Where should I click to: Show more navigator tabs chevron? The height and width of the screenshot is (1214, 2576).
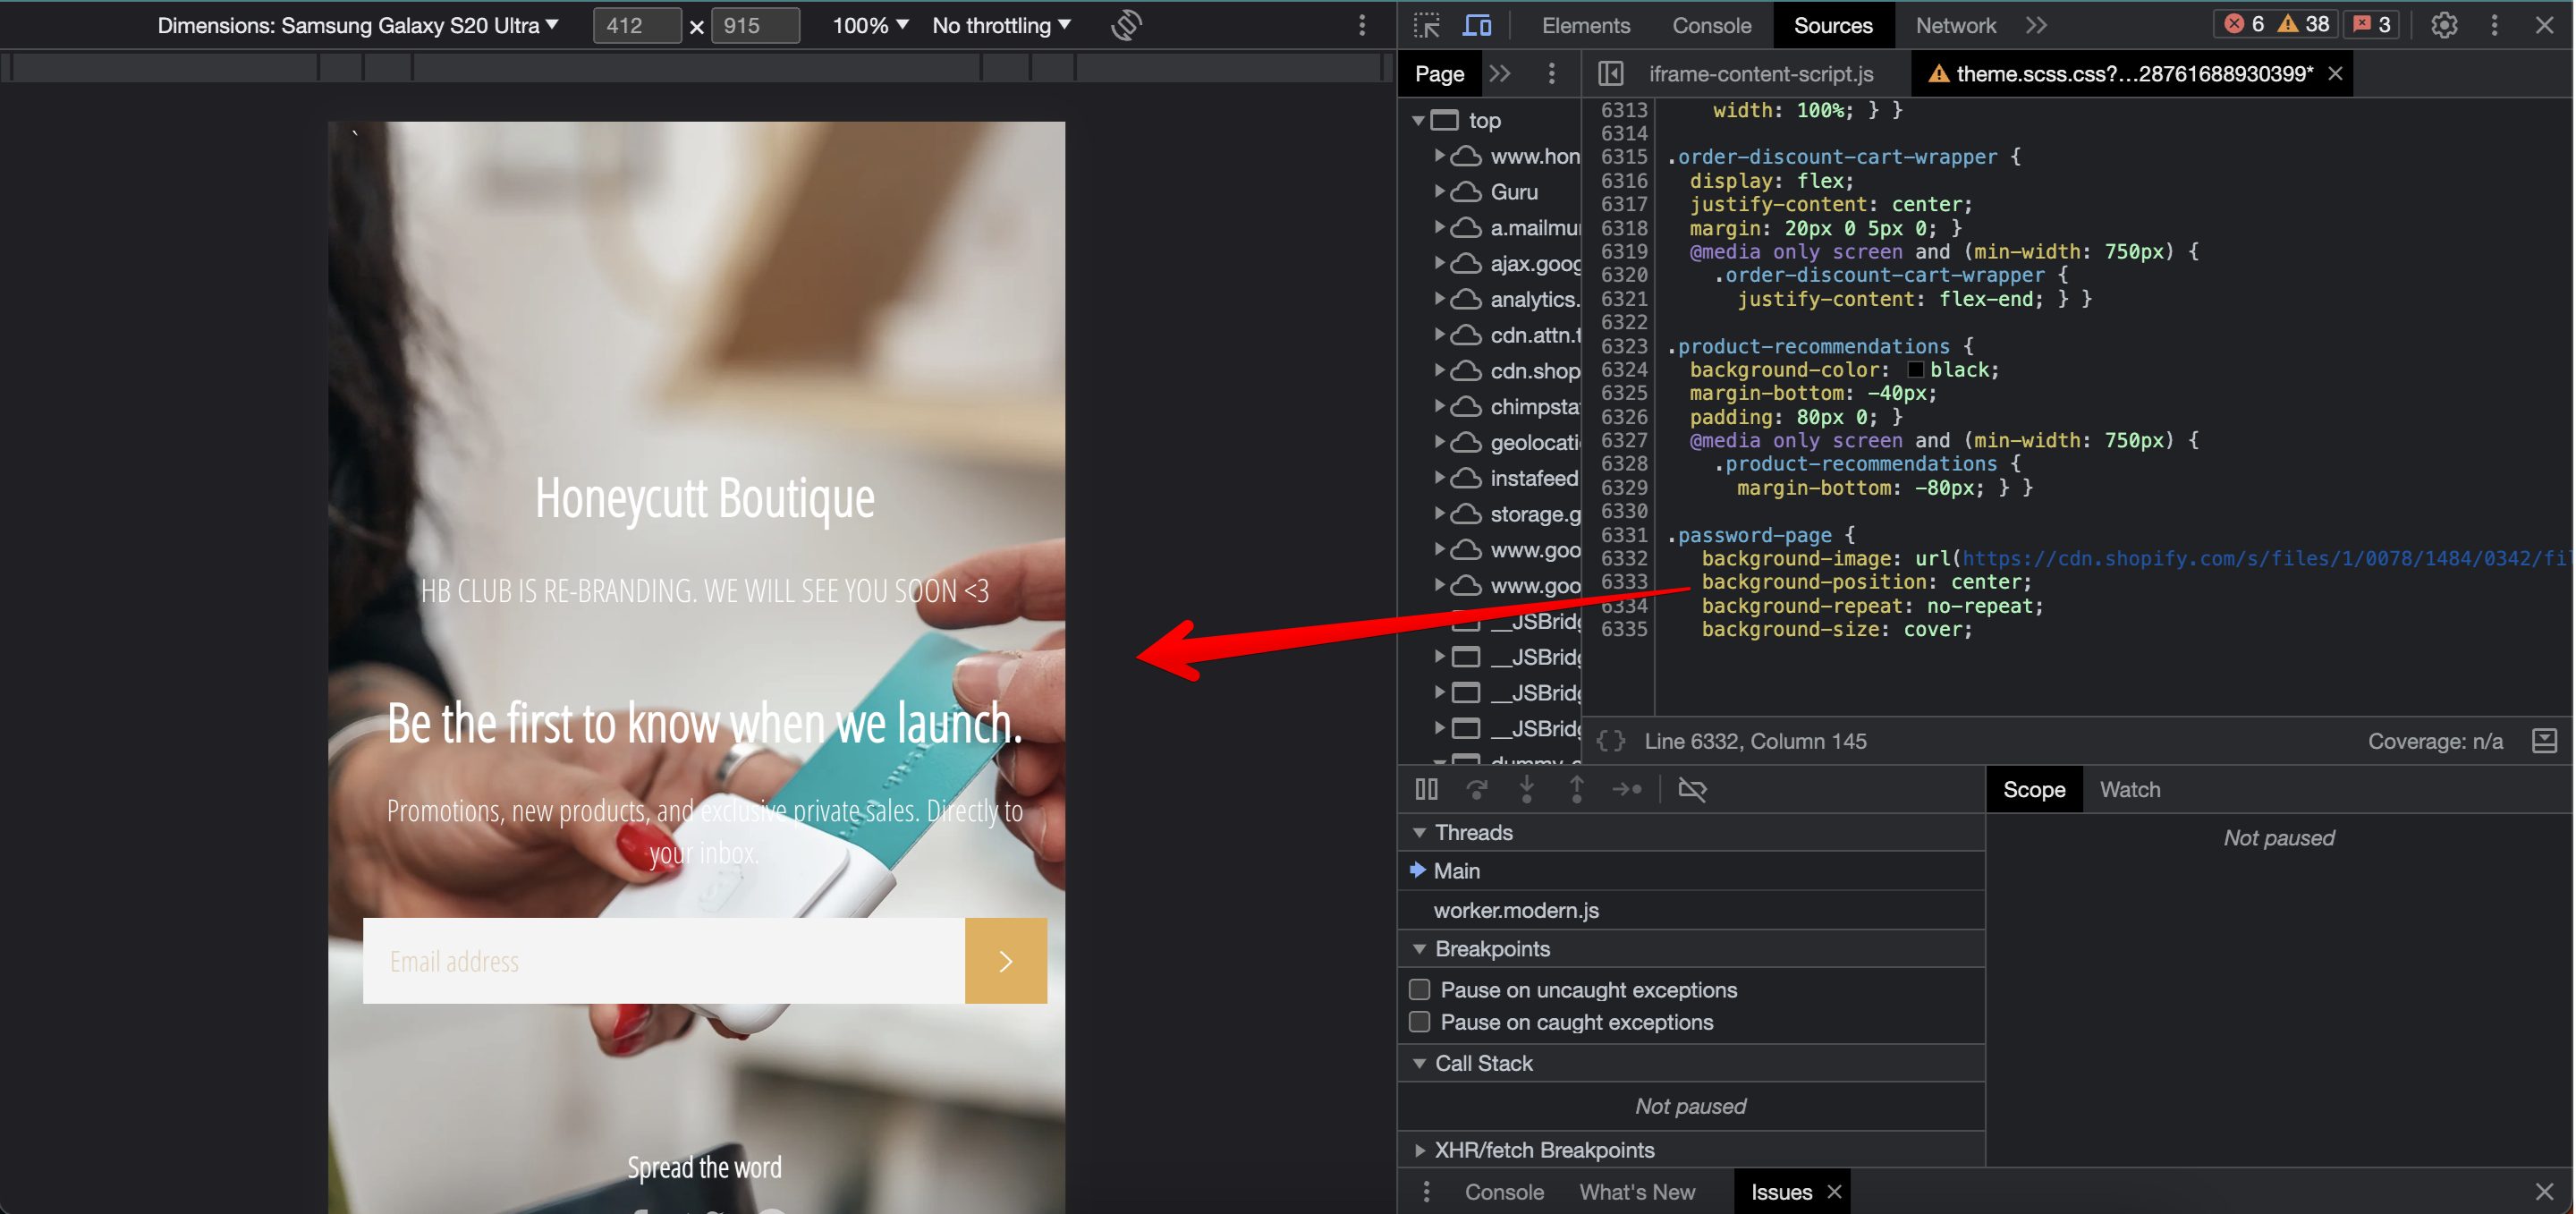pos(1499,73)
